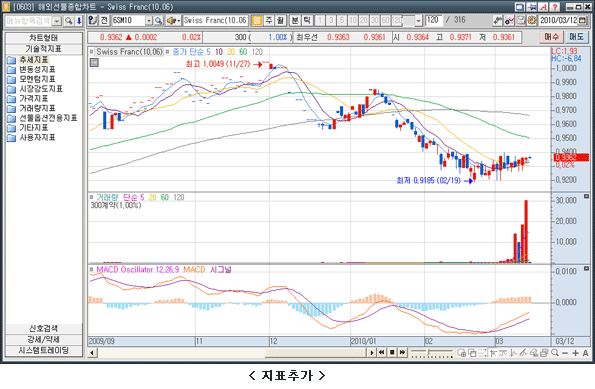Click the help question mark in title bar
The width and height of the screenshot is (595, 389).
tap(555, 7)
